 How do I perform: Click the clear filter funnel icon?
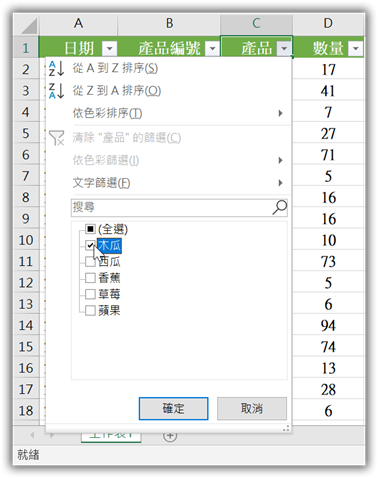click(56, 138)
